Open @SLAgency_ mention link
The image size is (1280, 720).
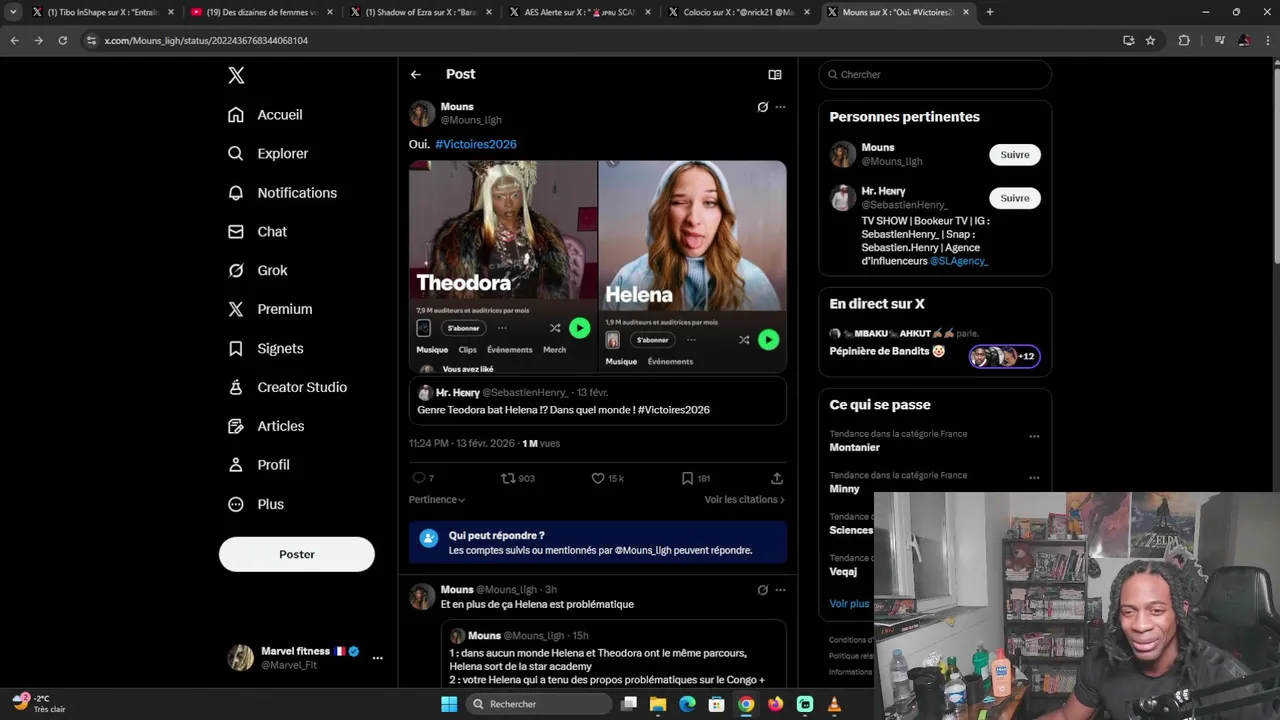click(x=959, y=261)
